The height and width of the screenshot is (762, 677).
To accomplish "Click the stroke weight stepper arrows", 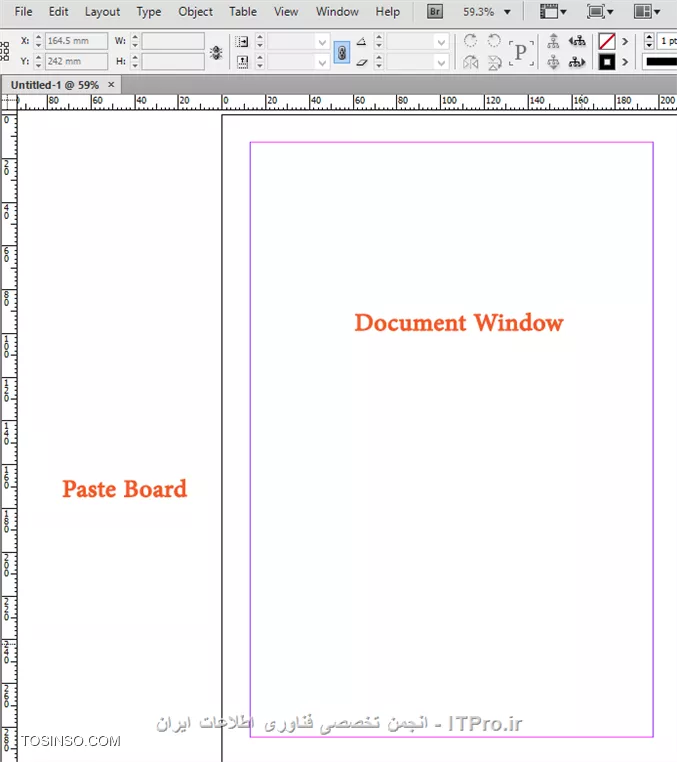I will pyautogui.click(x=649, y=41).
